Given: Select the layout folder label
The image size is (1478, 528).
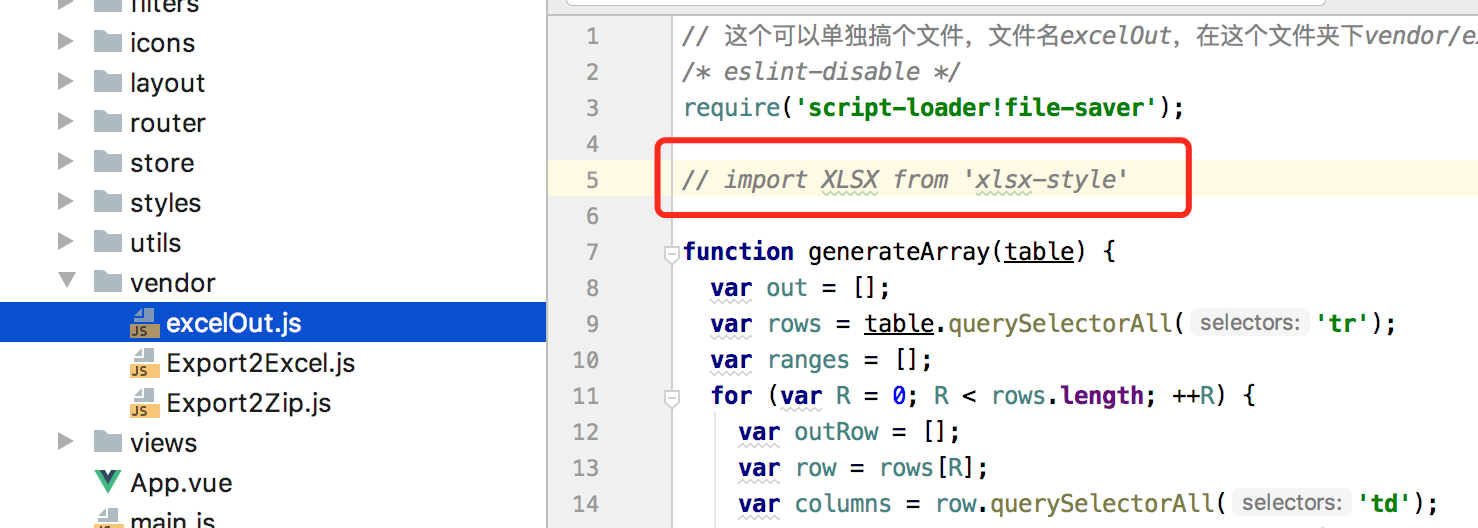Looking at the screenshot, I should (x=167, y=82).
